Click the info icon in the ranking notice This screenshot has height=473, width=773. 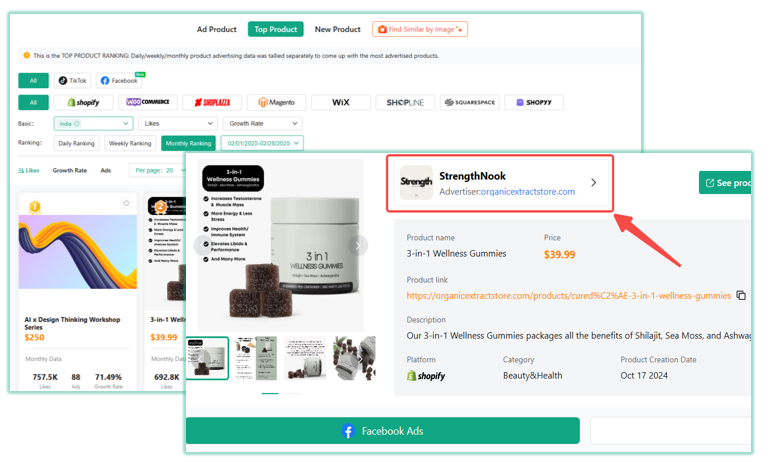27,55
